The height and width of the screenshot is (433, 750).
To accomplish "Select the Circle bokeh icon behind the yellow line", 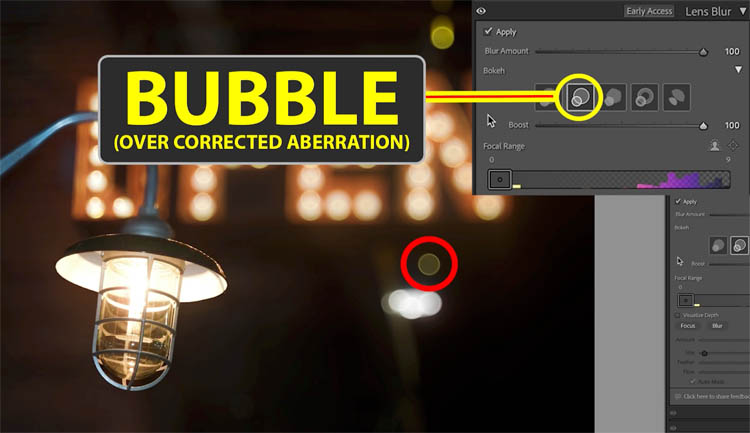I will tap(545, 97).
